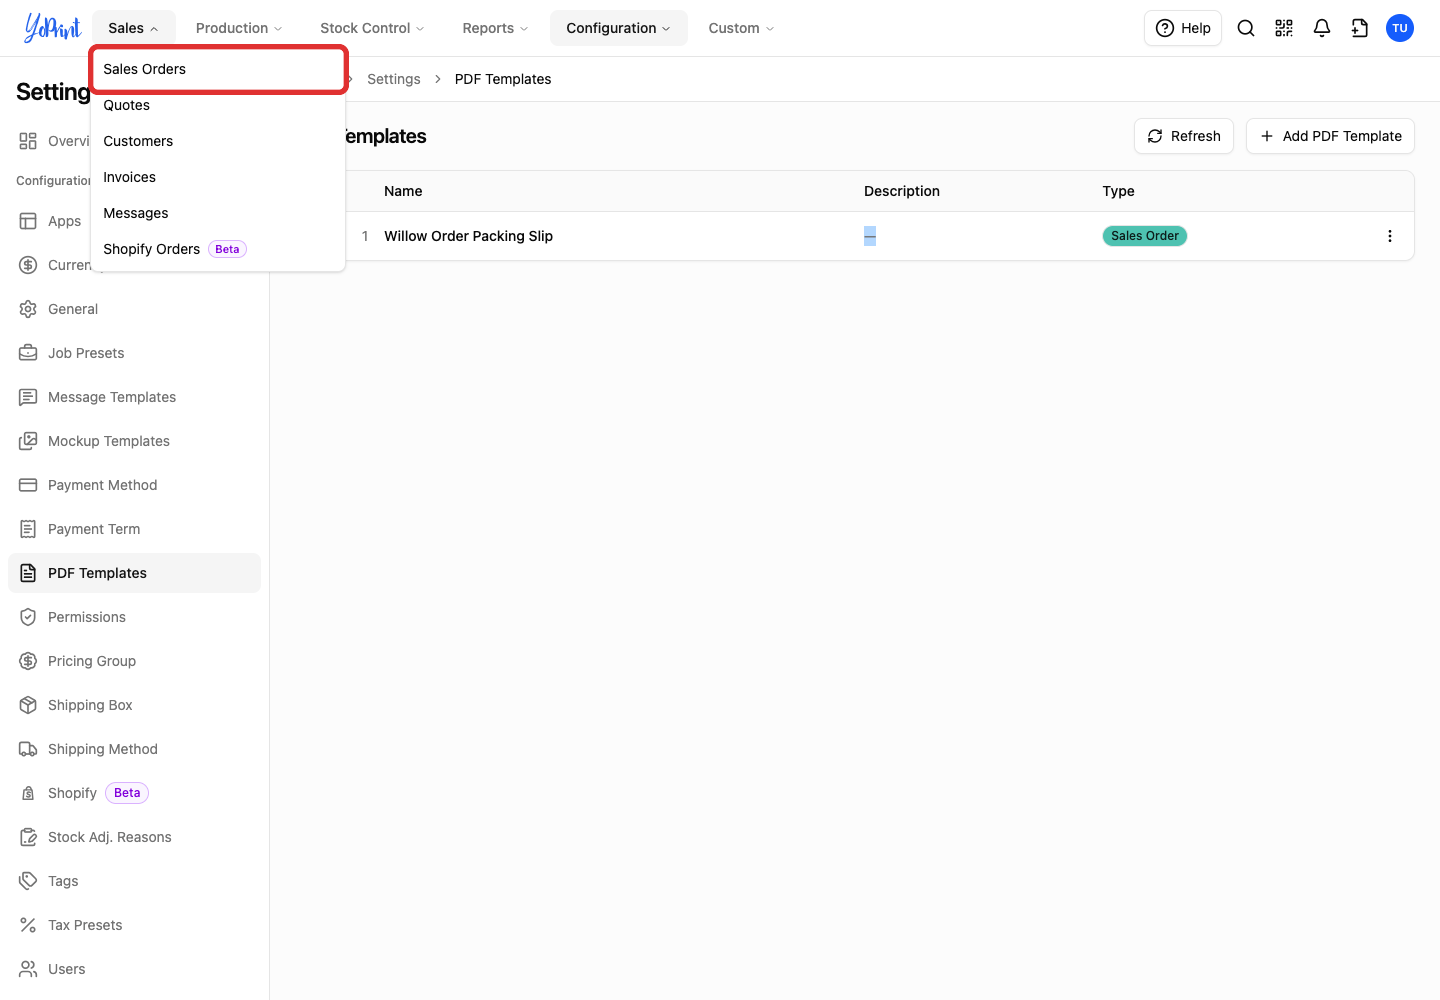Click the Shipping Method truck icon
The image size is (1440, 1000).
pyautogui.click(x=28, y=749)
